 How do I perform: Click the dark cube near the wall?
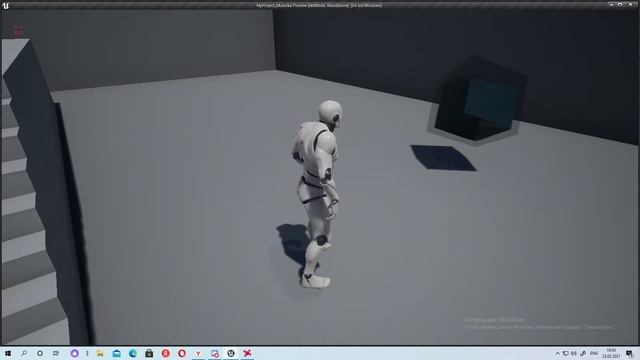point(478,99)
